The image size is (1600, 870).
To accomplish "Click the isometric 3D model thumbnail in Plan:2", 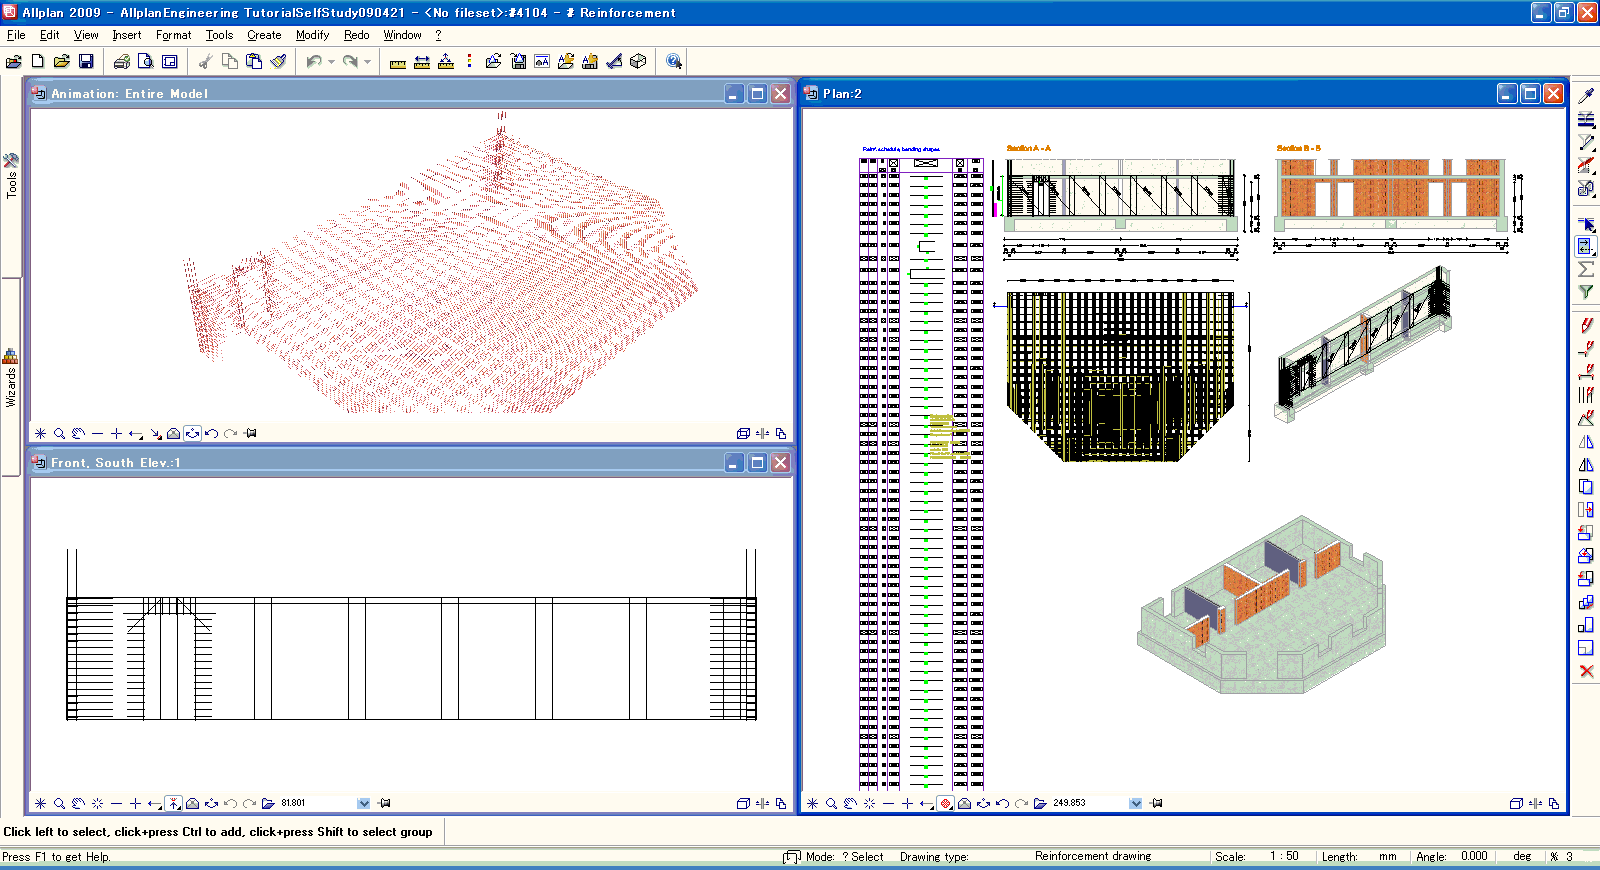I will pyautogui.click(x=1262, y=605).
